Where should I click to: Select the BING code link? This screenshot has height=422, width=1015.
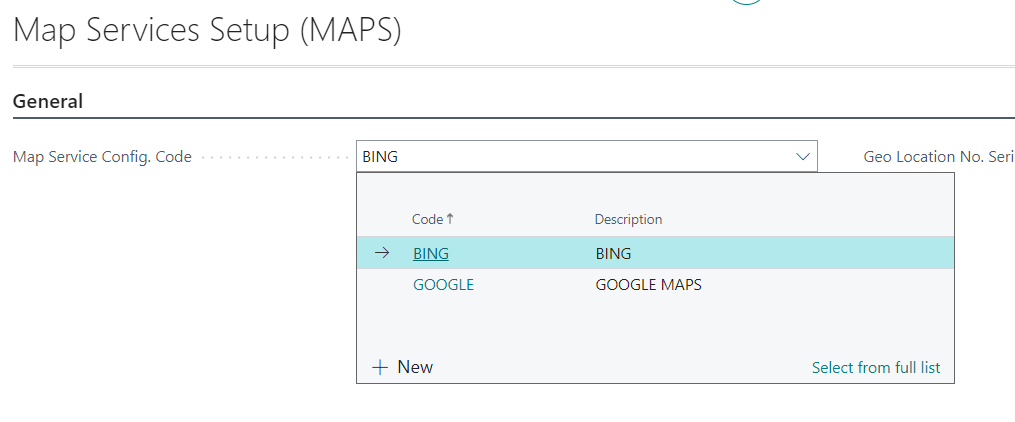click(430, 254)
